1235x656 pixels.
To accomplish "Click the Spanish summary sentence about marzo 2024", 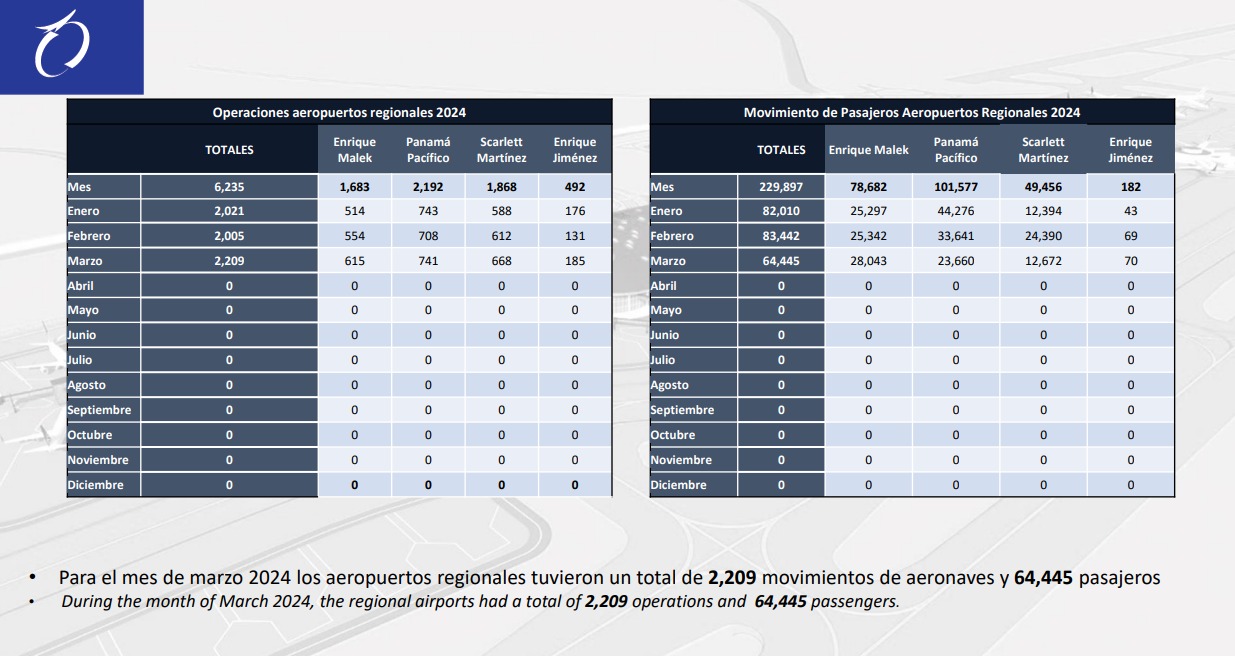I will [609, 578].
